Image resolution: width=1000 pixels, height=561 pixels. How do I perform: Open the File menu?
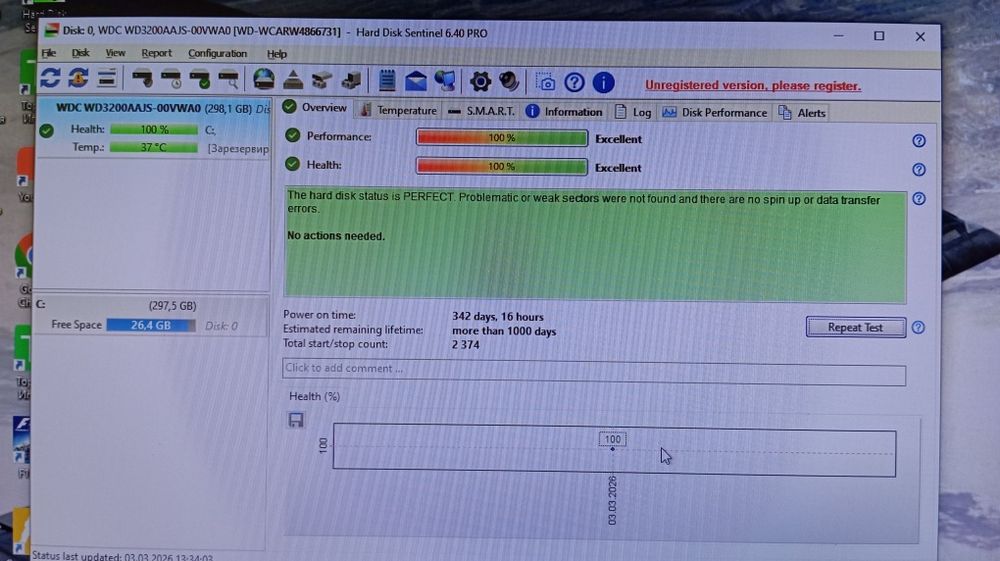[48, 53]
